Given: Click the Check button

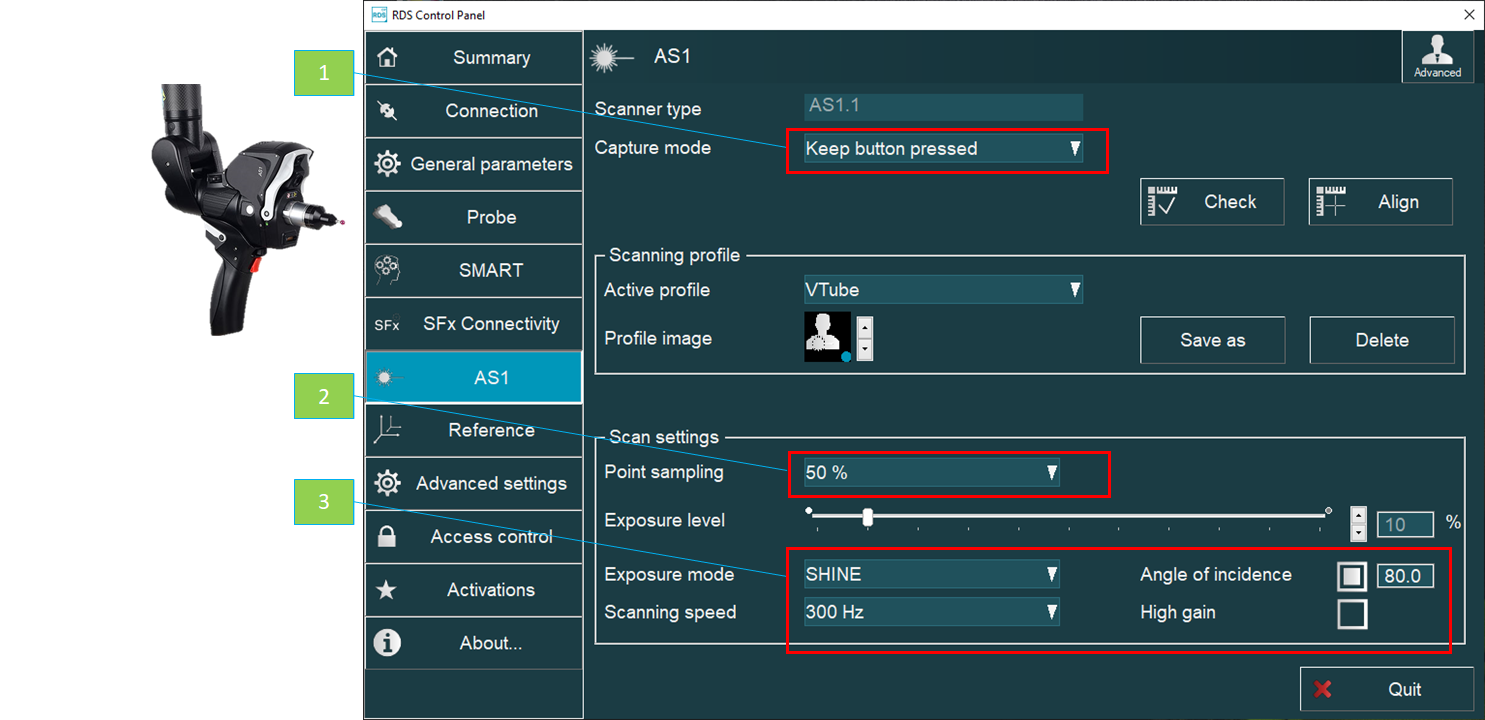Looking at the screenshot, I should (x=1211, y=201).
